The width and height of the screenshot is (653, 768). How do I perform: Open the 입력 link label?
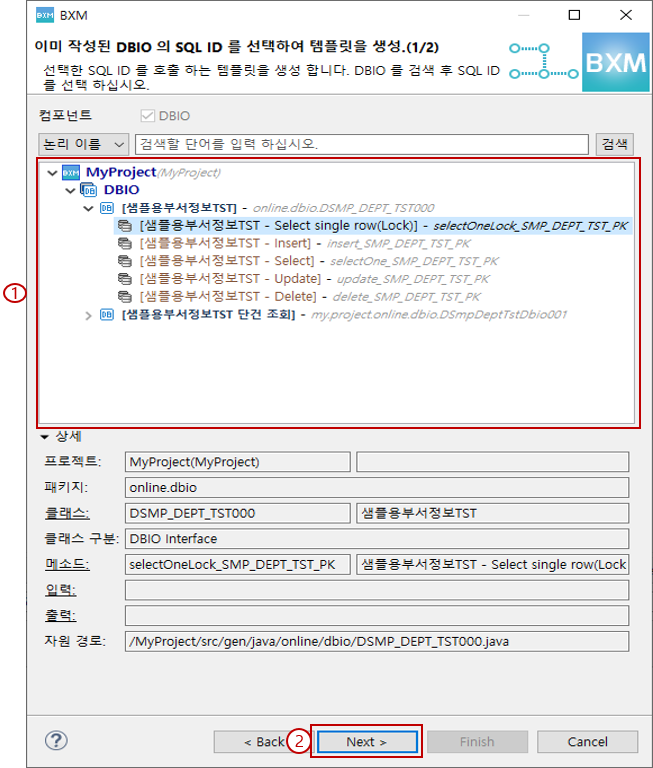point(61,590)
